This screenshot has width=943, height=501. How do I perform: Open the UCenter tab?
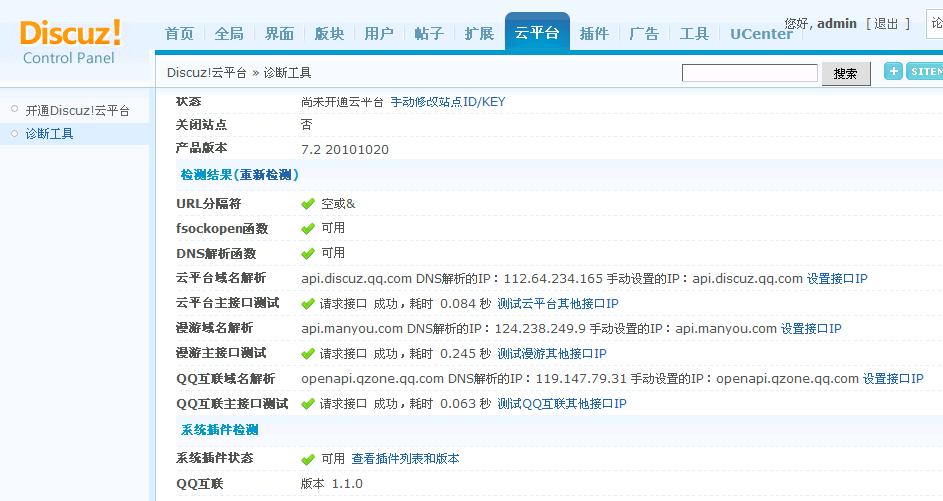(x=761, y=34)
